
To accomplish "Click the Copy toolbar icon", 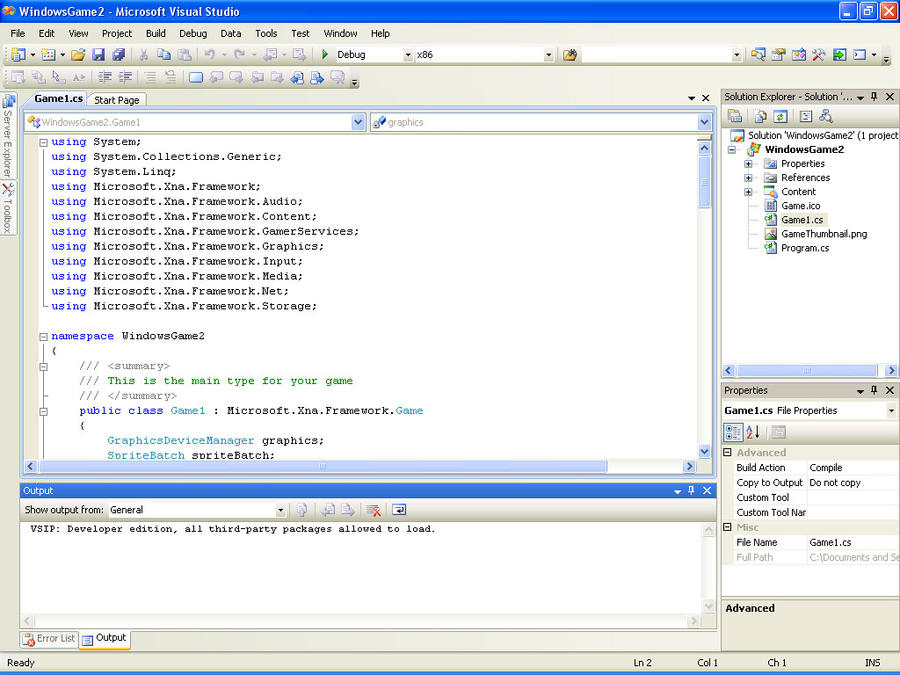I will [x=164, y=55].
